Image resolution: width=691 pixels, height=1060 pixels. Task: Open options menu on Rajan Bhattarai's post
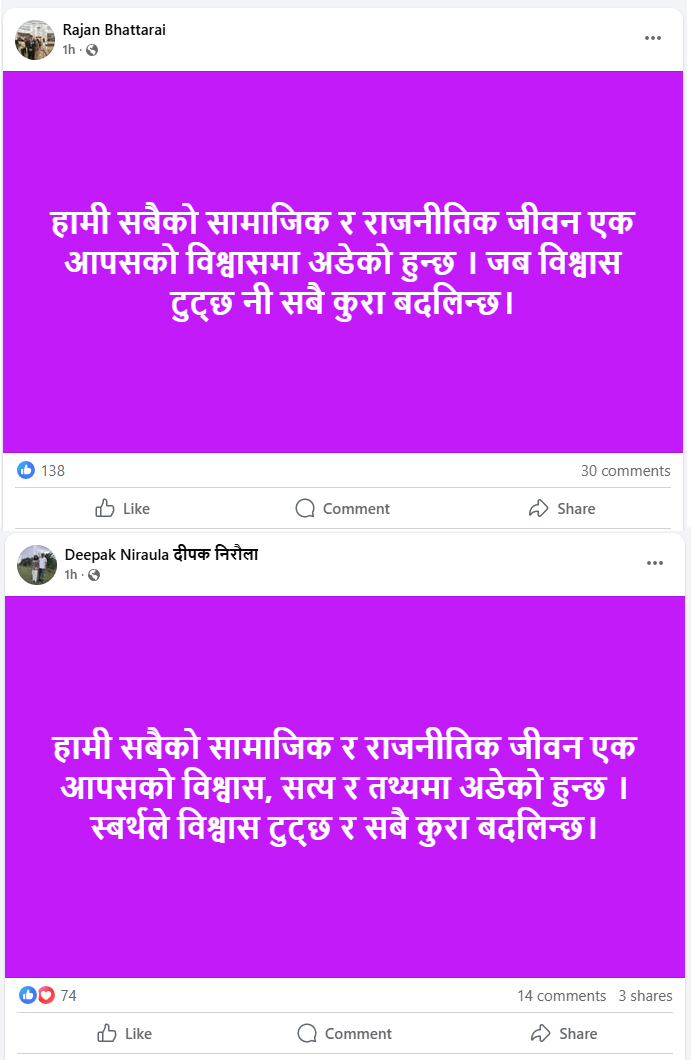tap(652, 38)
